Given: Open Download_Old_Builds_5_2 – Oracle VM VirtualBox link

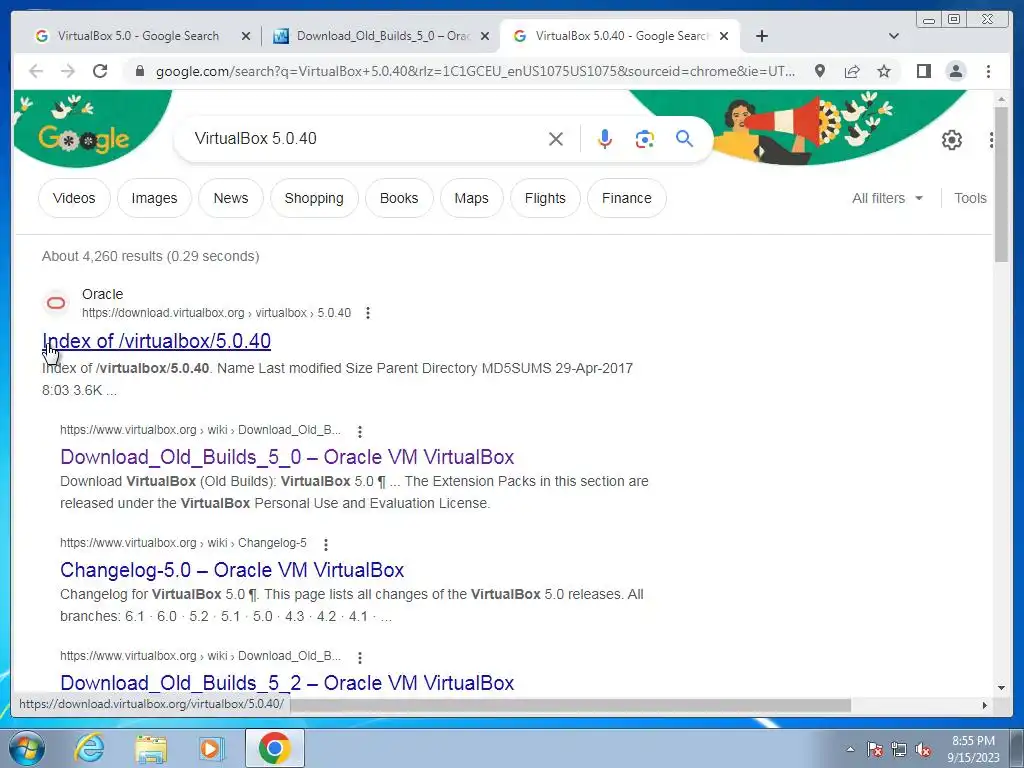Looking at the screenshot, I should 287,682.
